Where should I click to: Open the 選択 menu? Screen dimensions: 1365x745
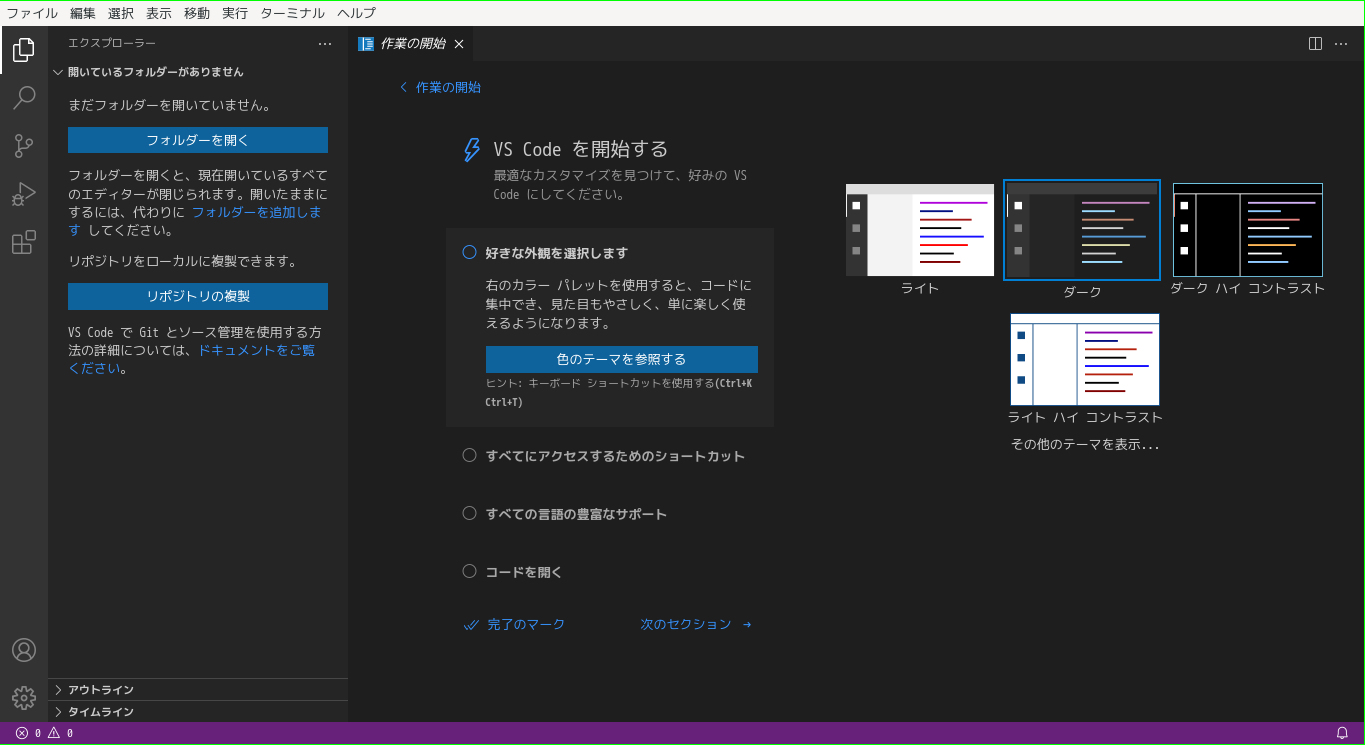click(x=121, y=13)
